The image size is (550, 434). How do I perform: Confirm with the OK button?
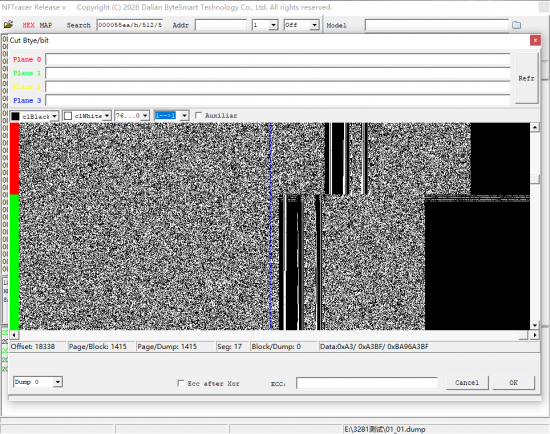[x=514, y=382]
